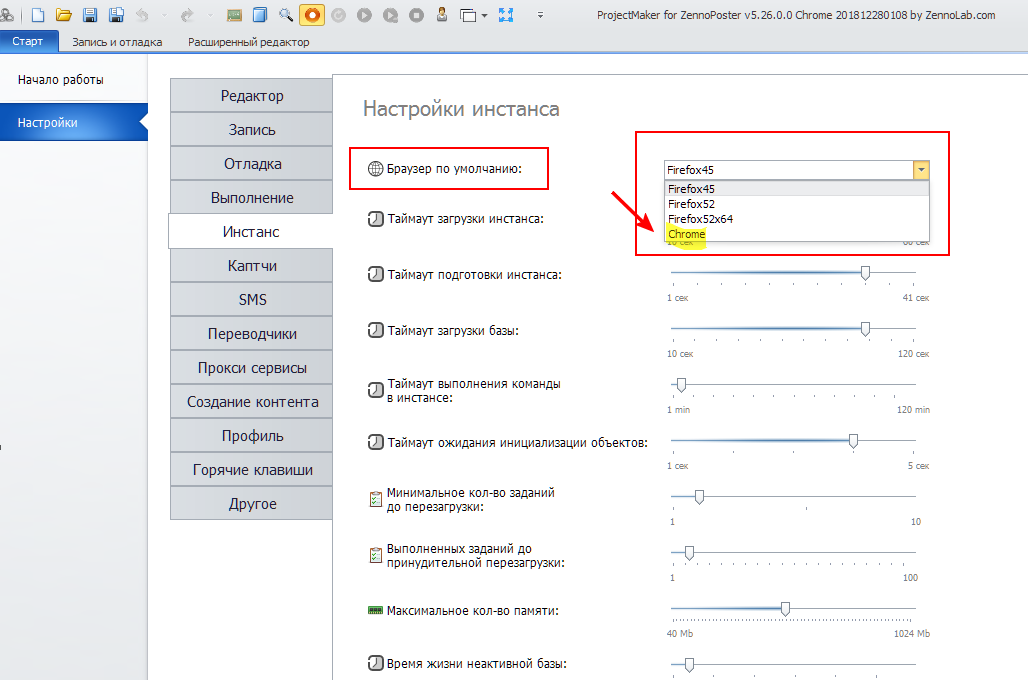Open the SMS settings section
1028x680 pixels.
(x=252, y=300)
